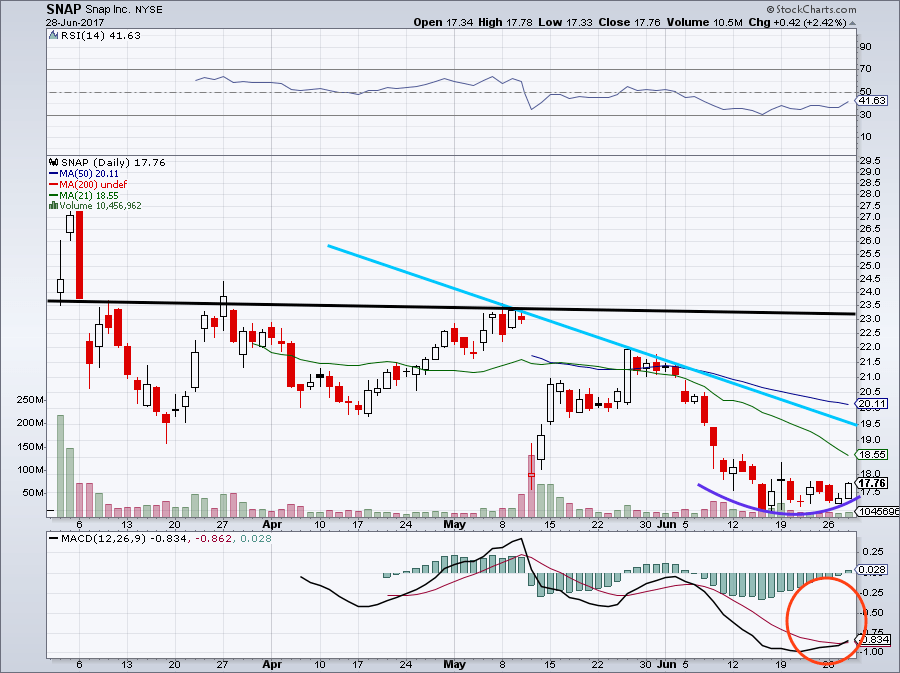Click the volume bars icon beside Volume 10,456,962
This screenshot has height=673, width=900.
click(x=54, y=205)
